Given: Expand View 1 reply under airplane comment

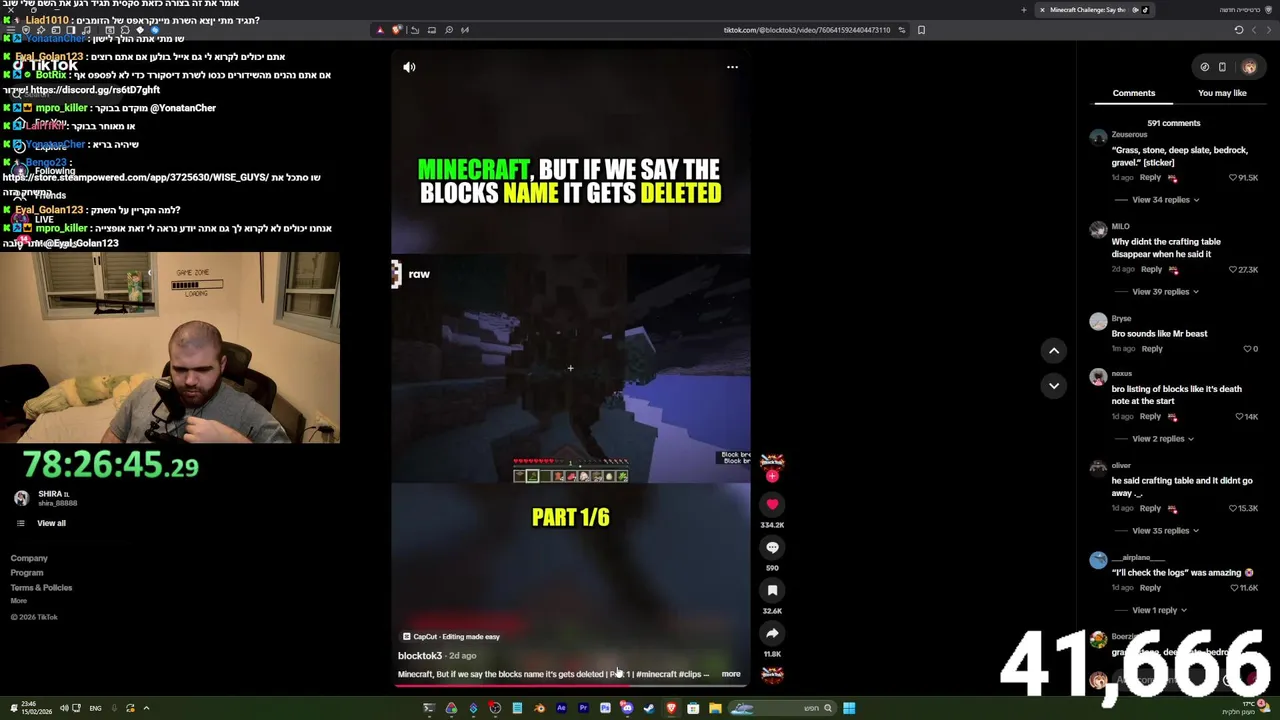Looking at the screenshot, I should [1159, 610].
